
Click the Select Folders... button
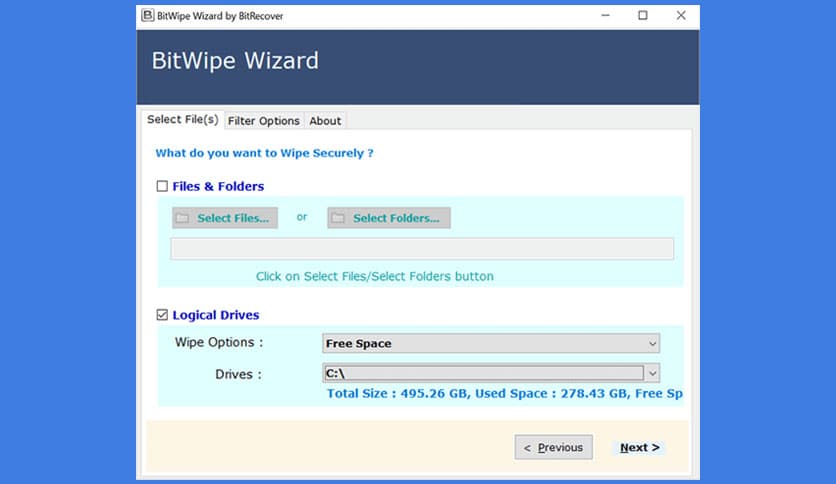point(389,218)
